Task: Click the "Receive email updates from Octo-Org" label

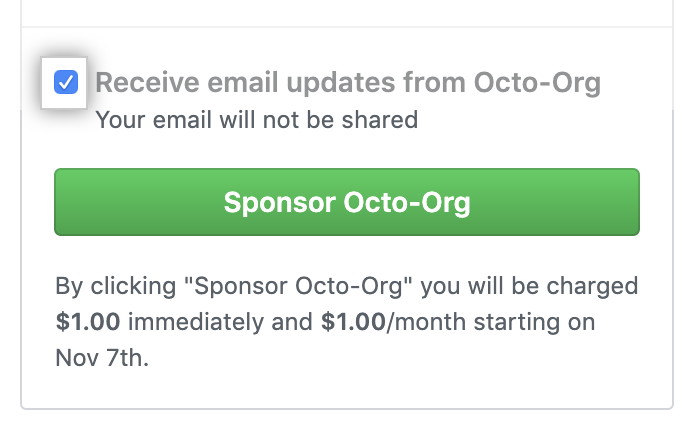Action: 347,83
